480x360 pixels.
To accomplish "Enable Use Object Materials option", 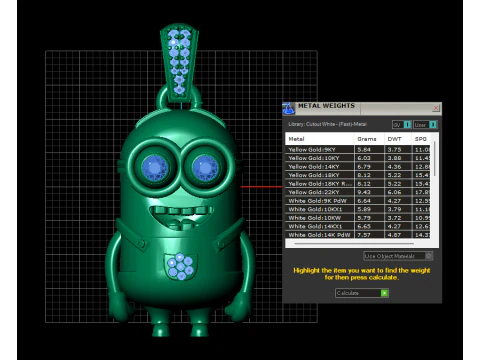I will (x=398, y=256).
